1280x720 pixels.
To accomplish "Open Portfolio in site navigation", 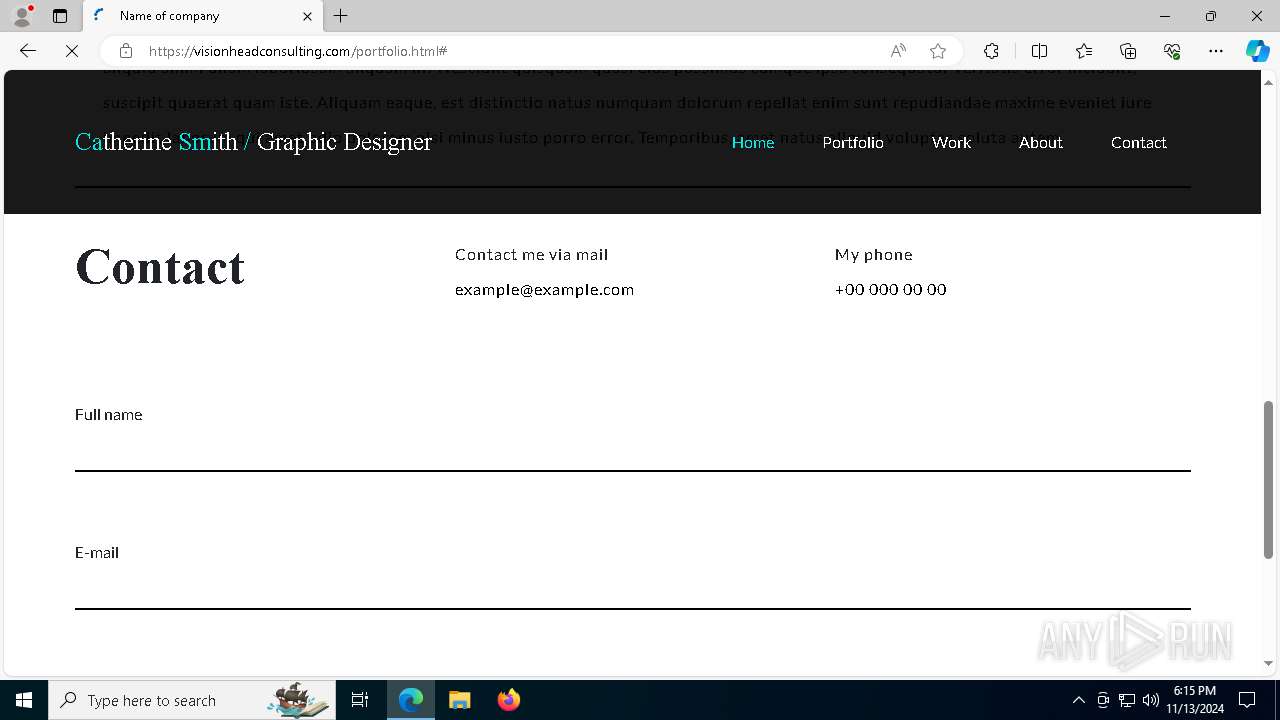I will point(853,142).
